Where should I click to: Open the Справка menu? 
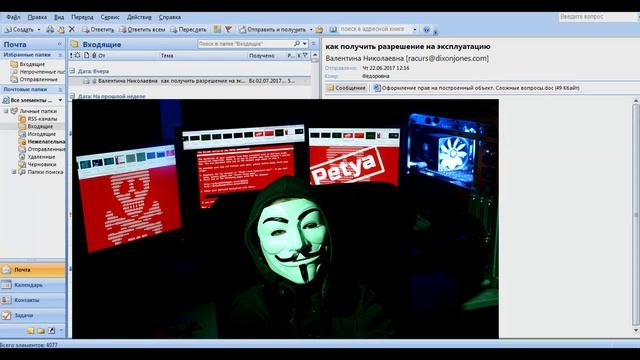pos(170,17)
